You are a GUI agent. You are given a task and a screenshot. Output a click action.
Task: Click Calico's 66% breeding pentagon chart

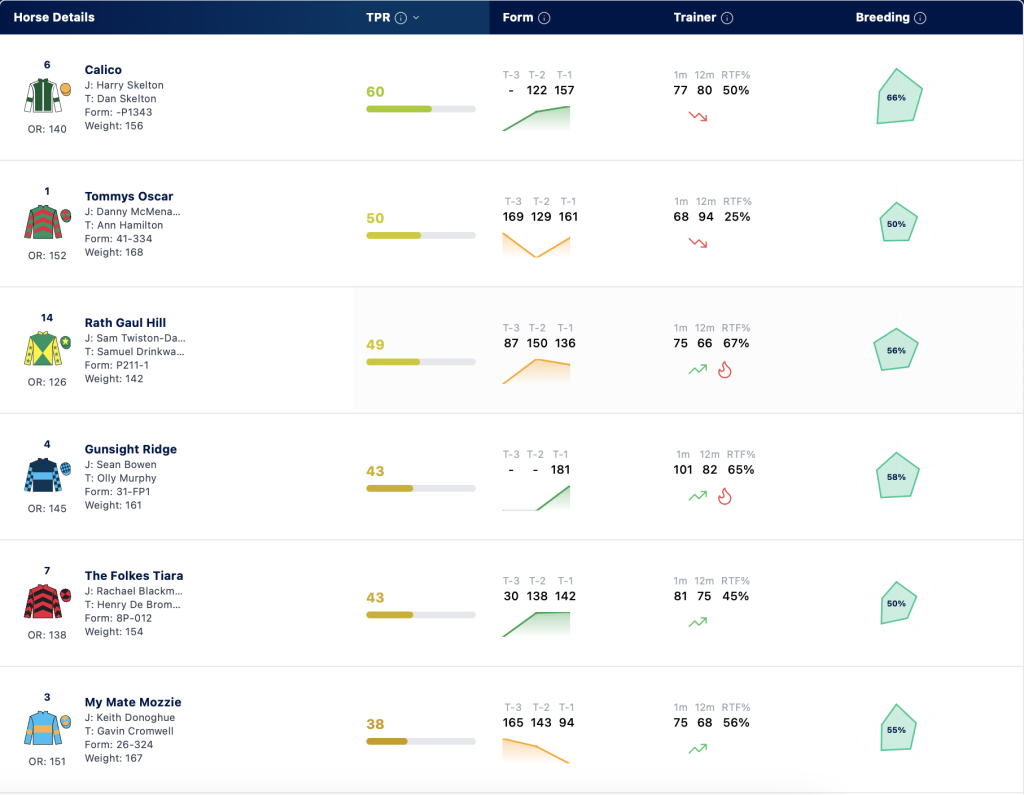[899, 97]
